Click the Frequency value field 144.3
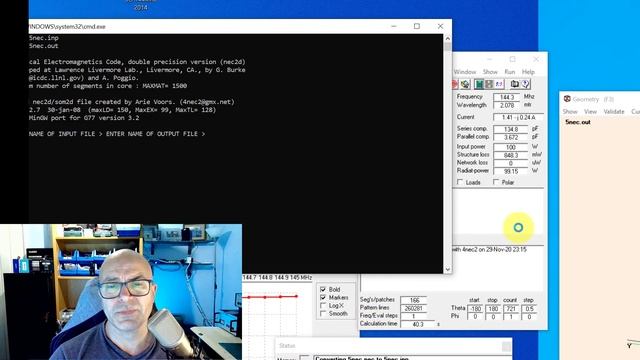This screenshot has height=360, width=640. point(507,97)
